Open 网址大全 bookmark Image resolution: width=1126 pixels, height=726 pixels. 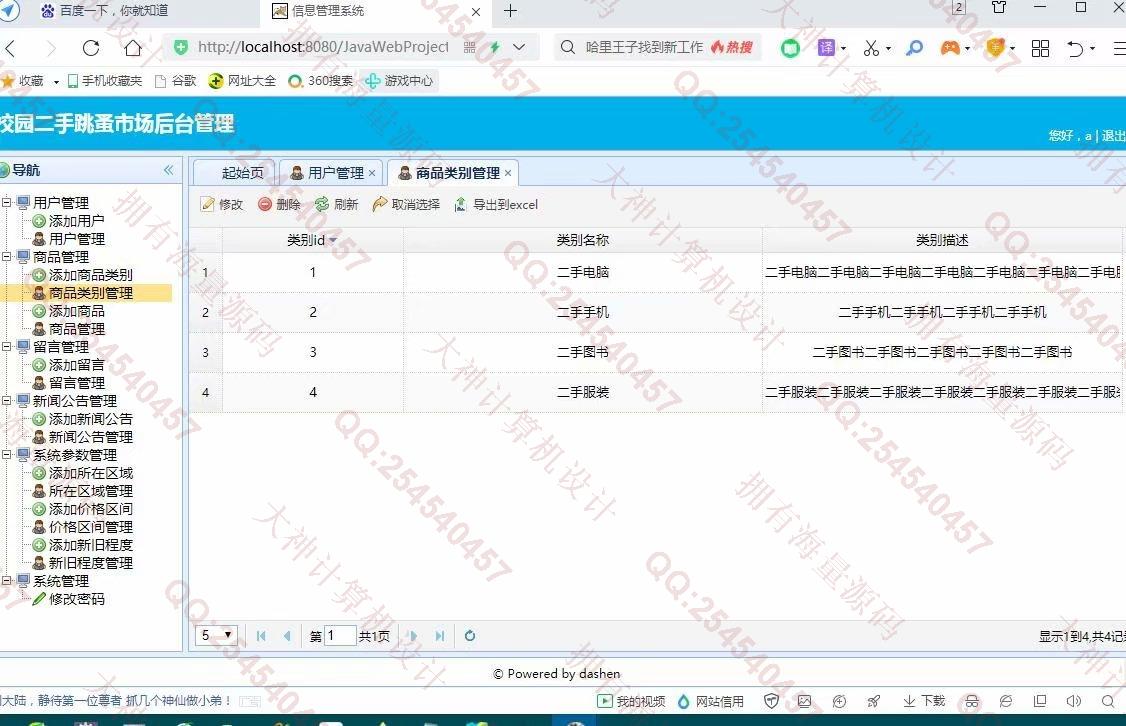pos(242,80)
